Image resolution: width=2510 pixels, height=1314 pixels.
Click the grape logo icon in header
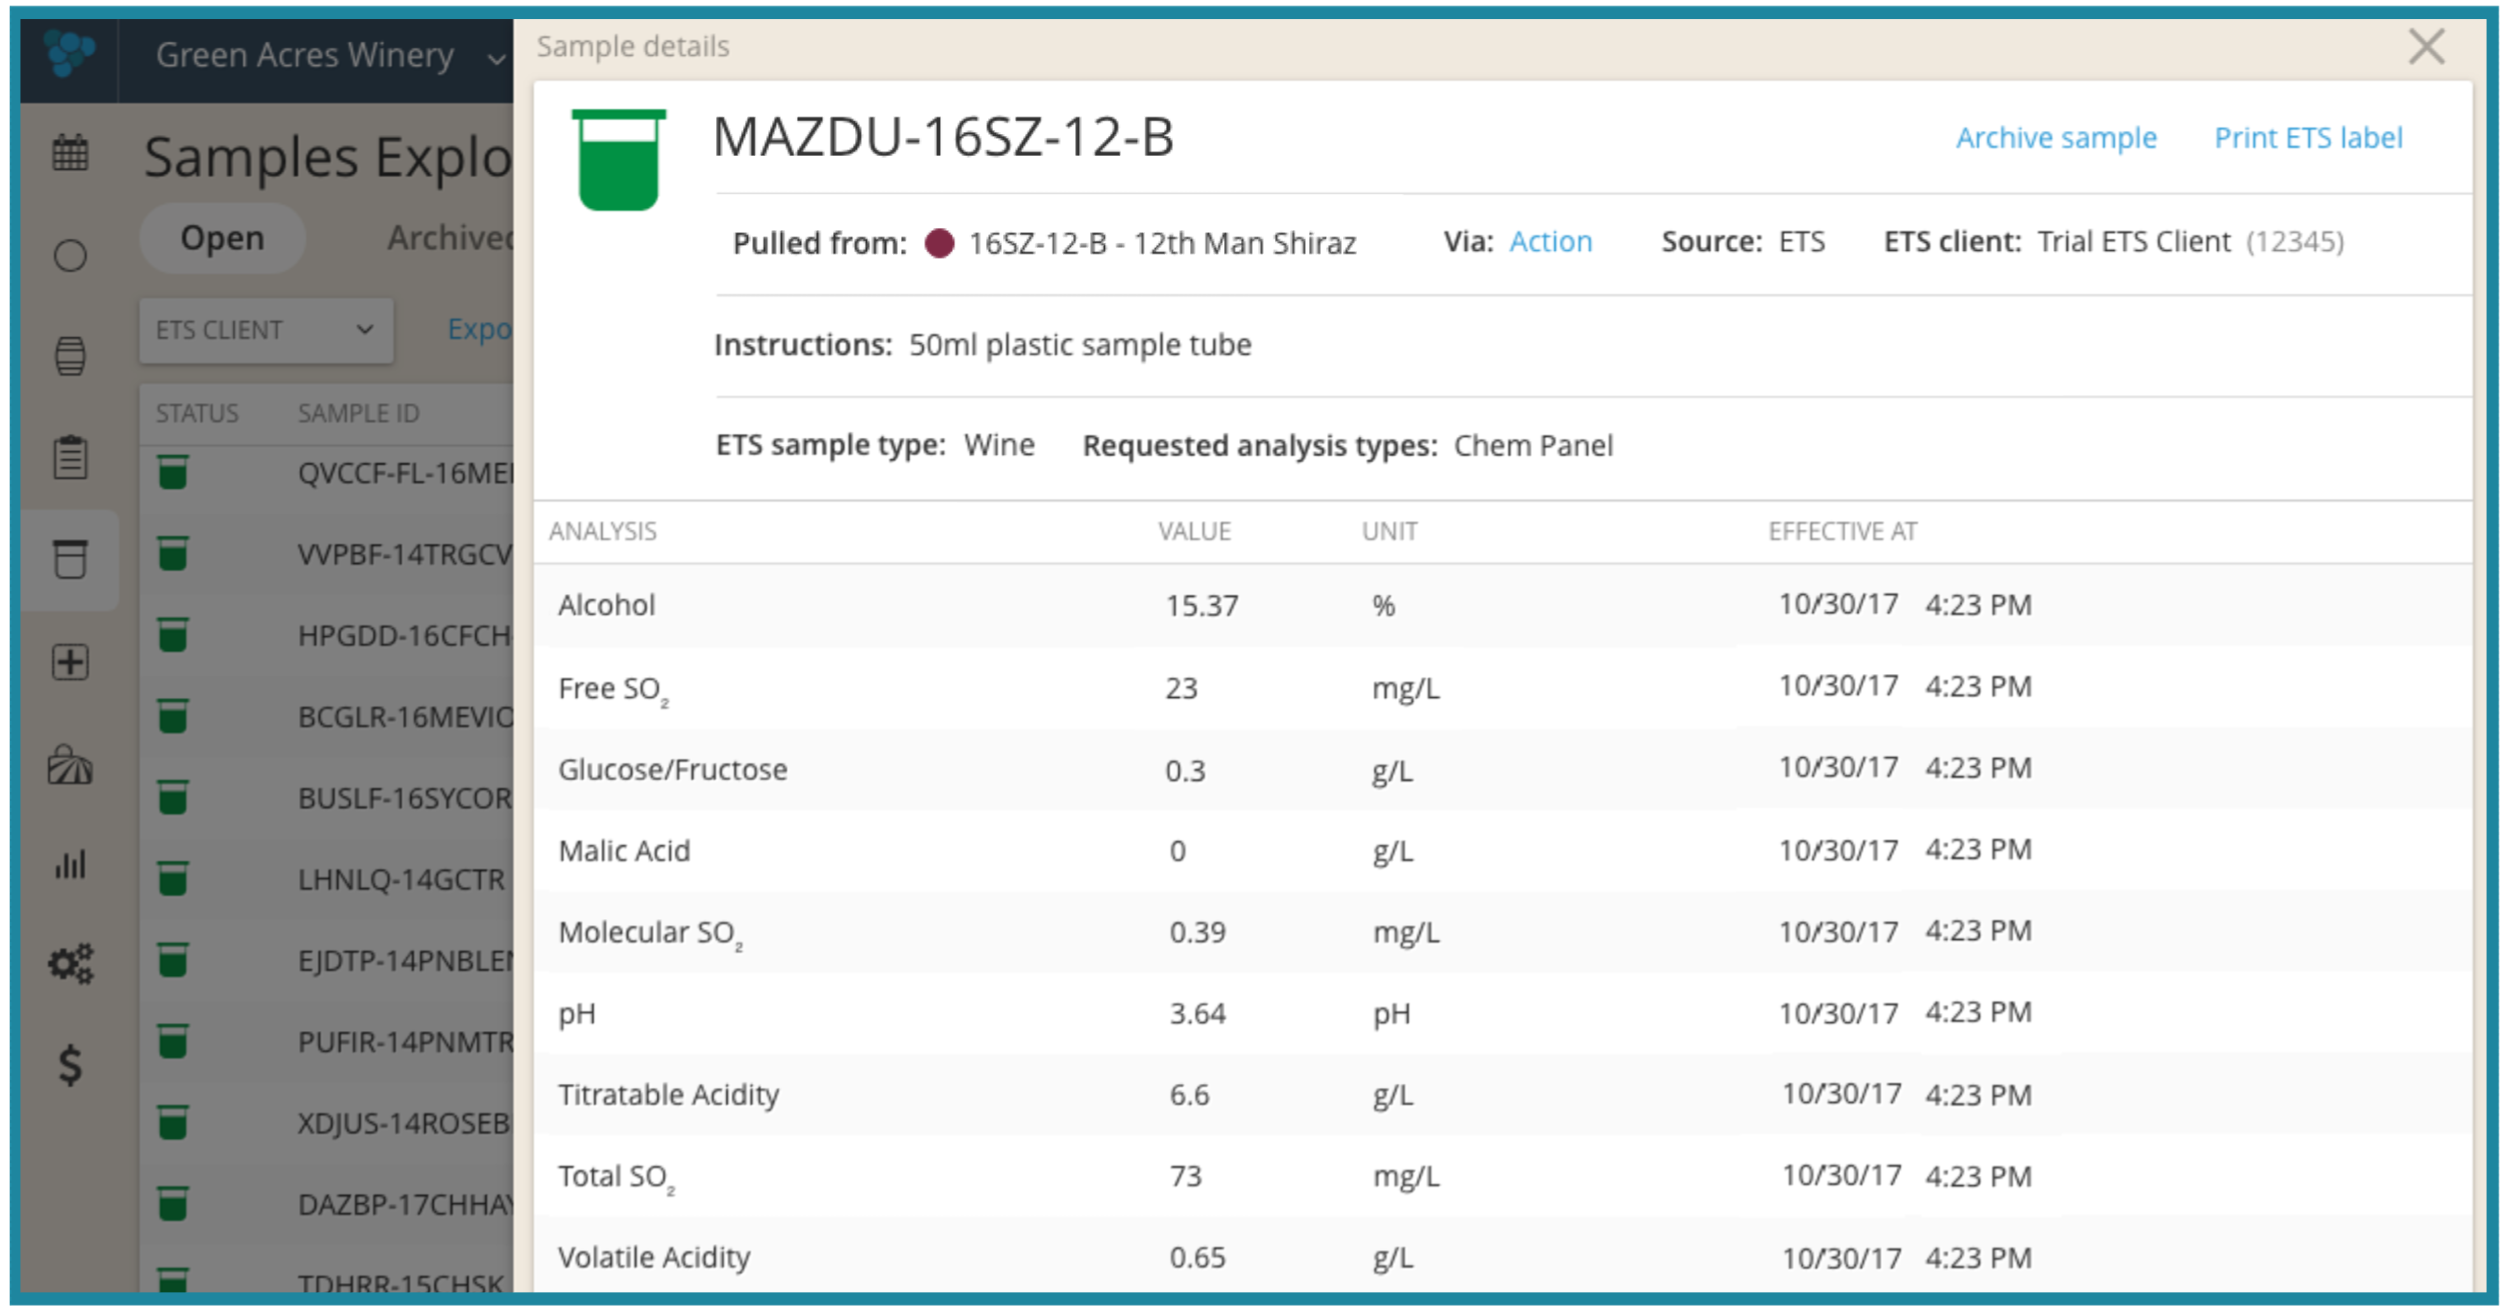[69, 53]
